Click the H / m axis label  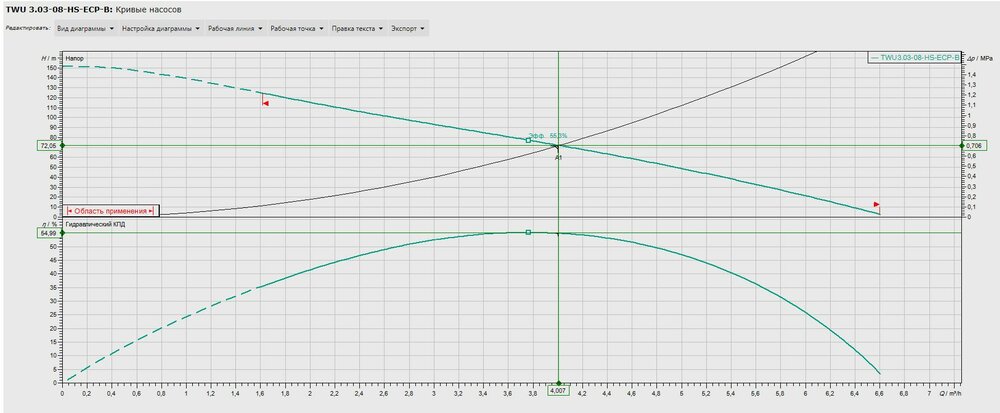point(49,58)
